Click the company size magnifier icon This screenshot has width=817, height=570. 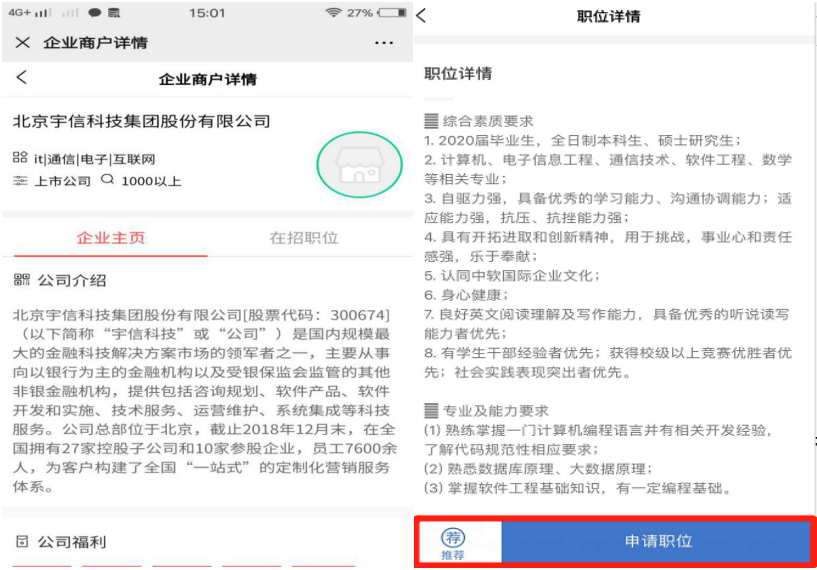pyautogui.click(x=107, y=180)
